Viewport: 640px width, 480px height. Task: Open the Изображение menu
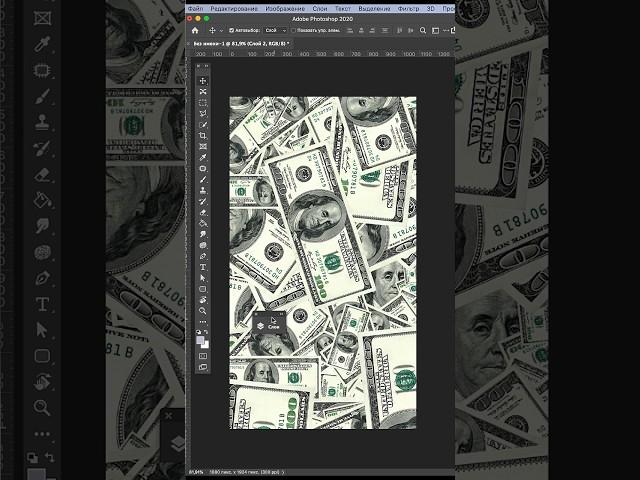285,9
